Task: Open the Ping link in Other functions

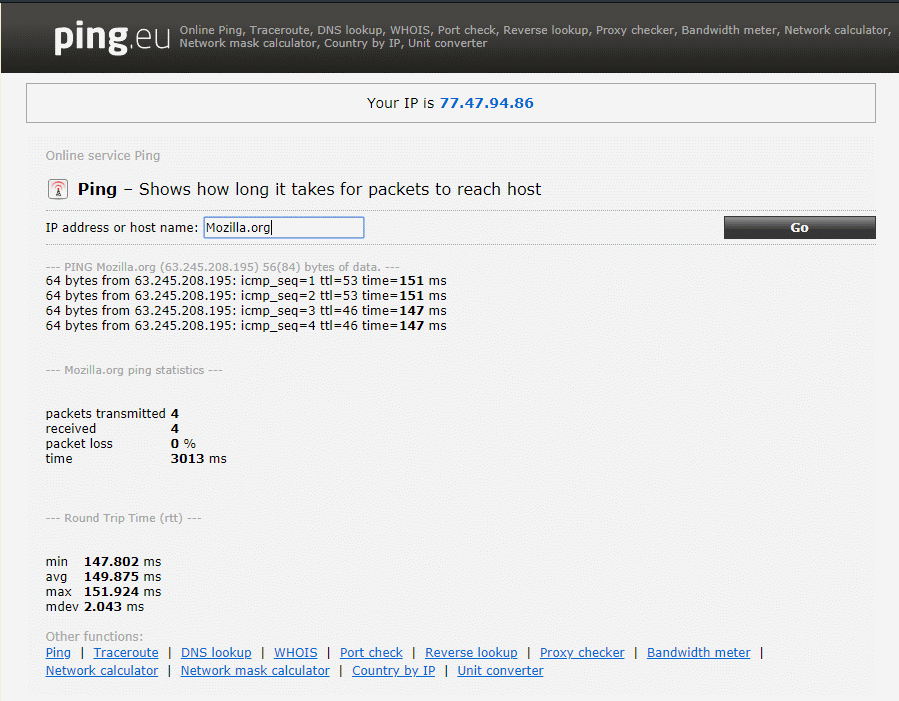Action: (x=58, y=653)
